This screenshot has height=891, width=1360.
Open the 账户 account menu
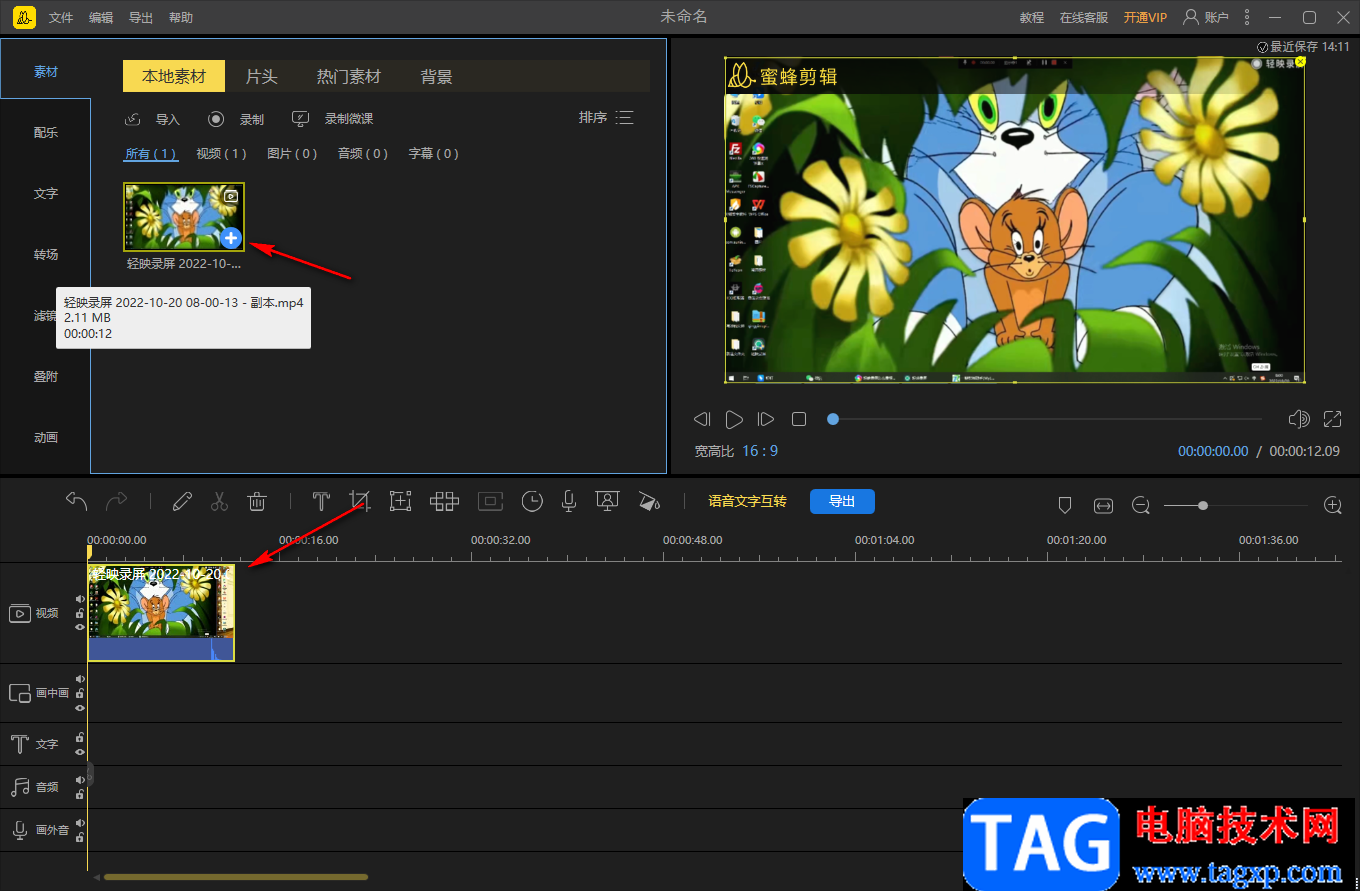[1205, 17]
